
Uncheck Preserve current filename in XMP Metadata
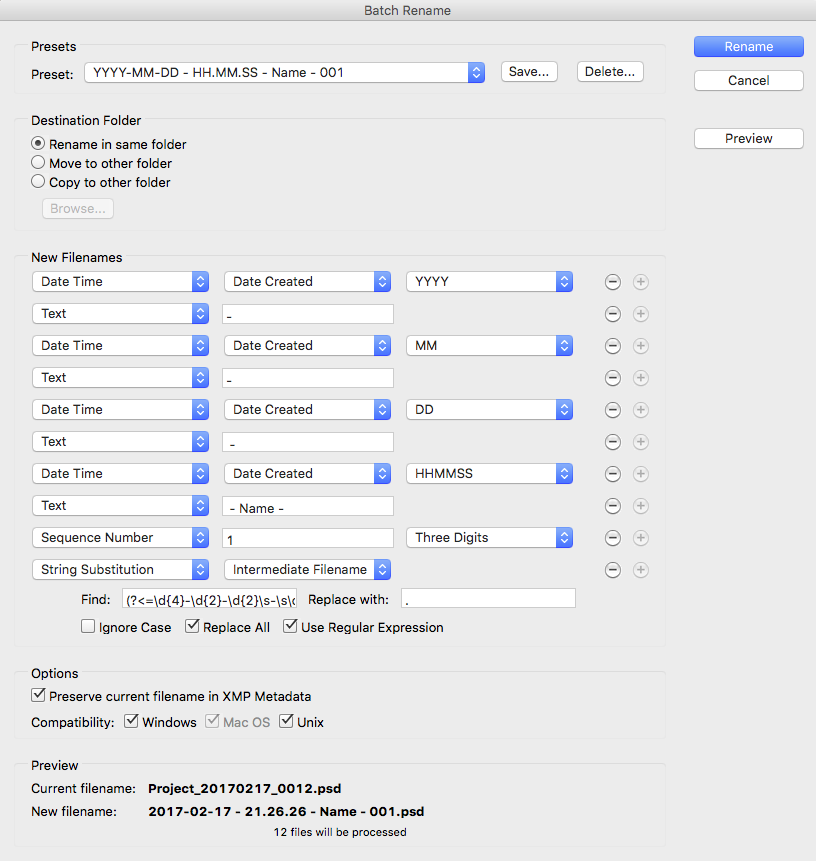pos(39,696)
